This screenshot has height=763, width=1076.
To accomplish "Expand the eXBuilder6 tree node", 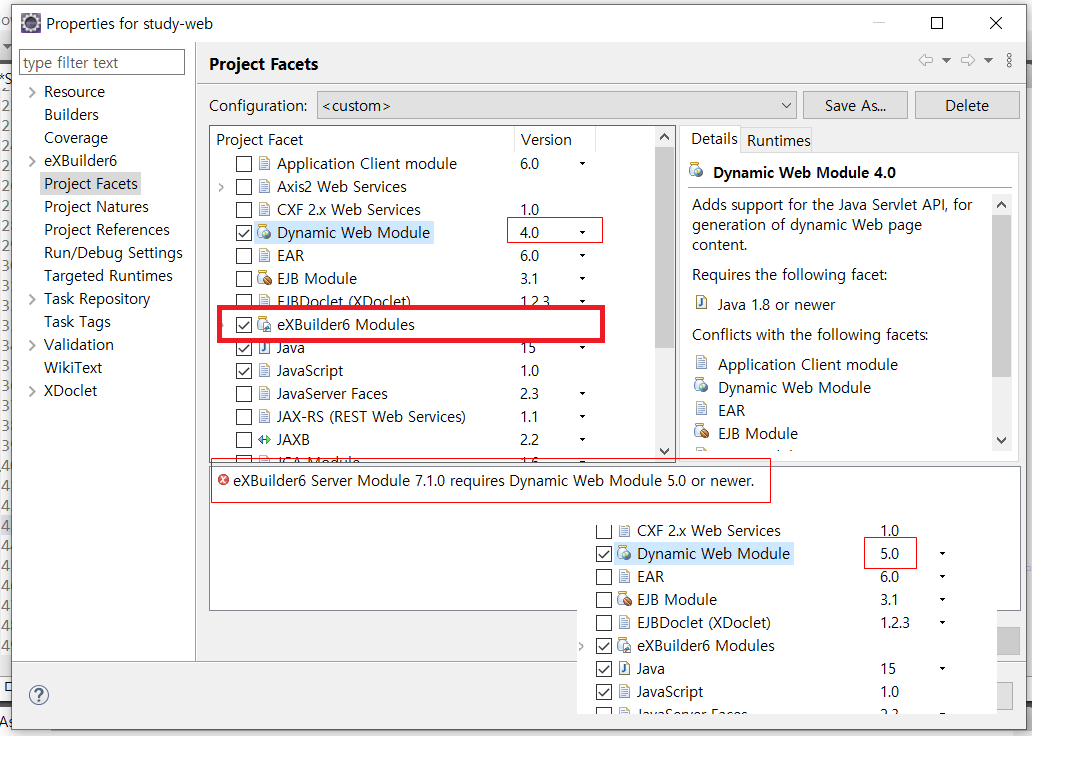I will pyautogui.click(x=32, y=161).
